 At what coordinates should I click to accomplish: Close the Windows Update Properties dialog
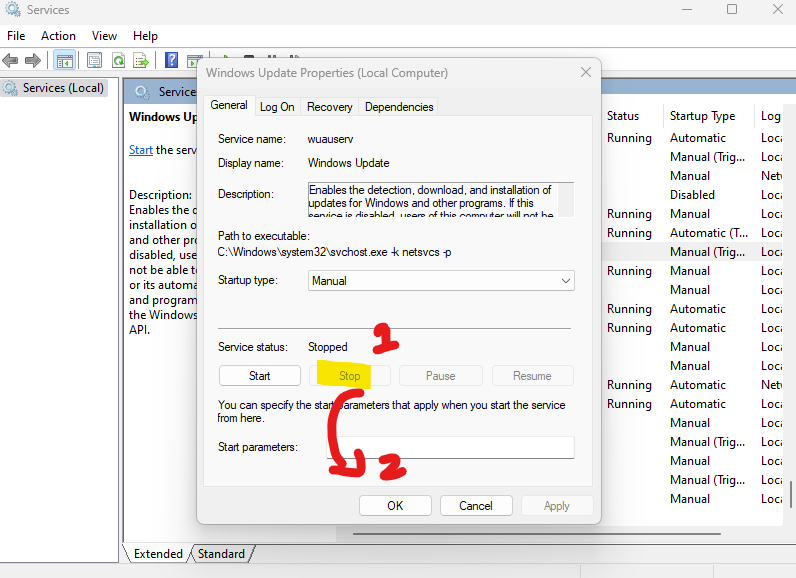click(x=586, y=73)
